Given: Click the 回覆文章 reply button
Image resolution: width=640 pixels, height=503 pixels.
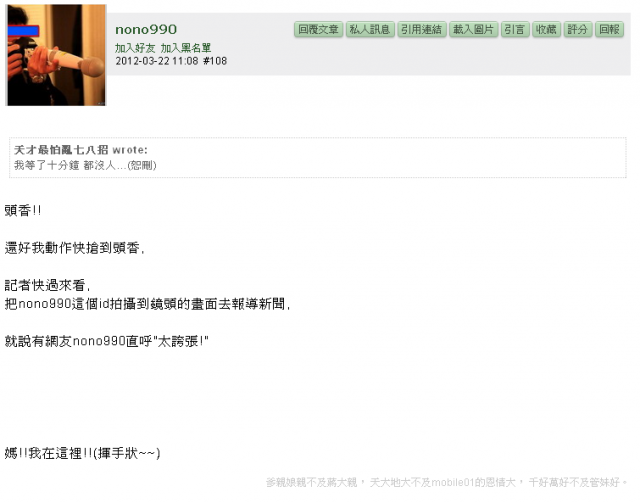Looking at the screenshot, I should tap(318, 29).
